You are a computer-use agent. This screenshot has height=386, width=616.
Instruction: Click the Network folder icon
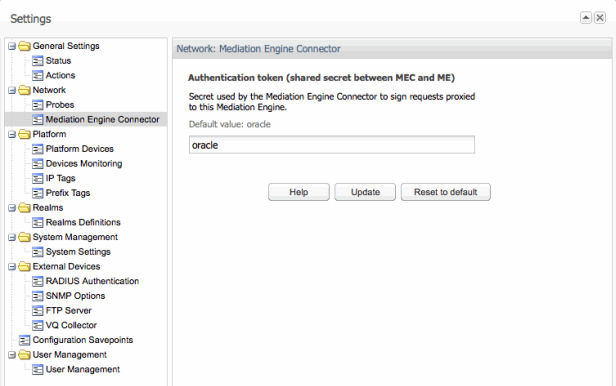[x=24, y=90]
